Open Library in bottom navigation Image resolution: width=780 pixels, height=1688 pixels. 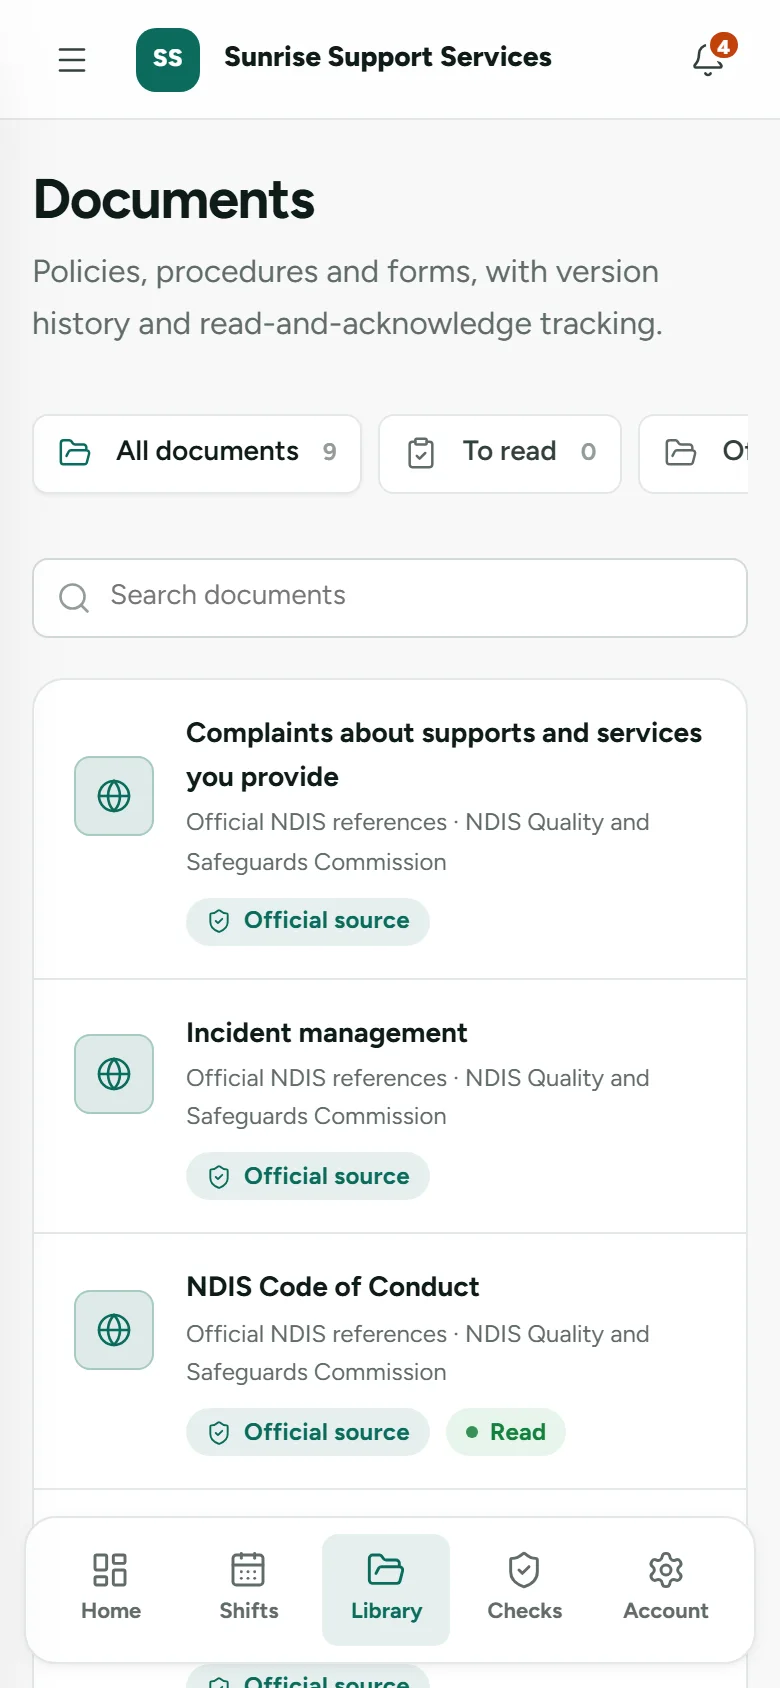[386, 1589]
